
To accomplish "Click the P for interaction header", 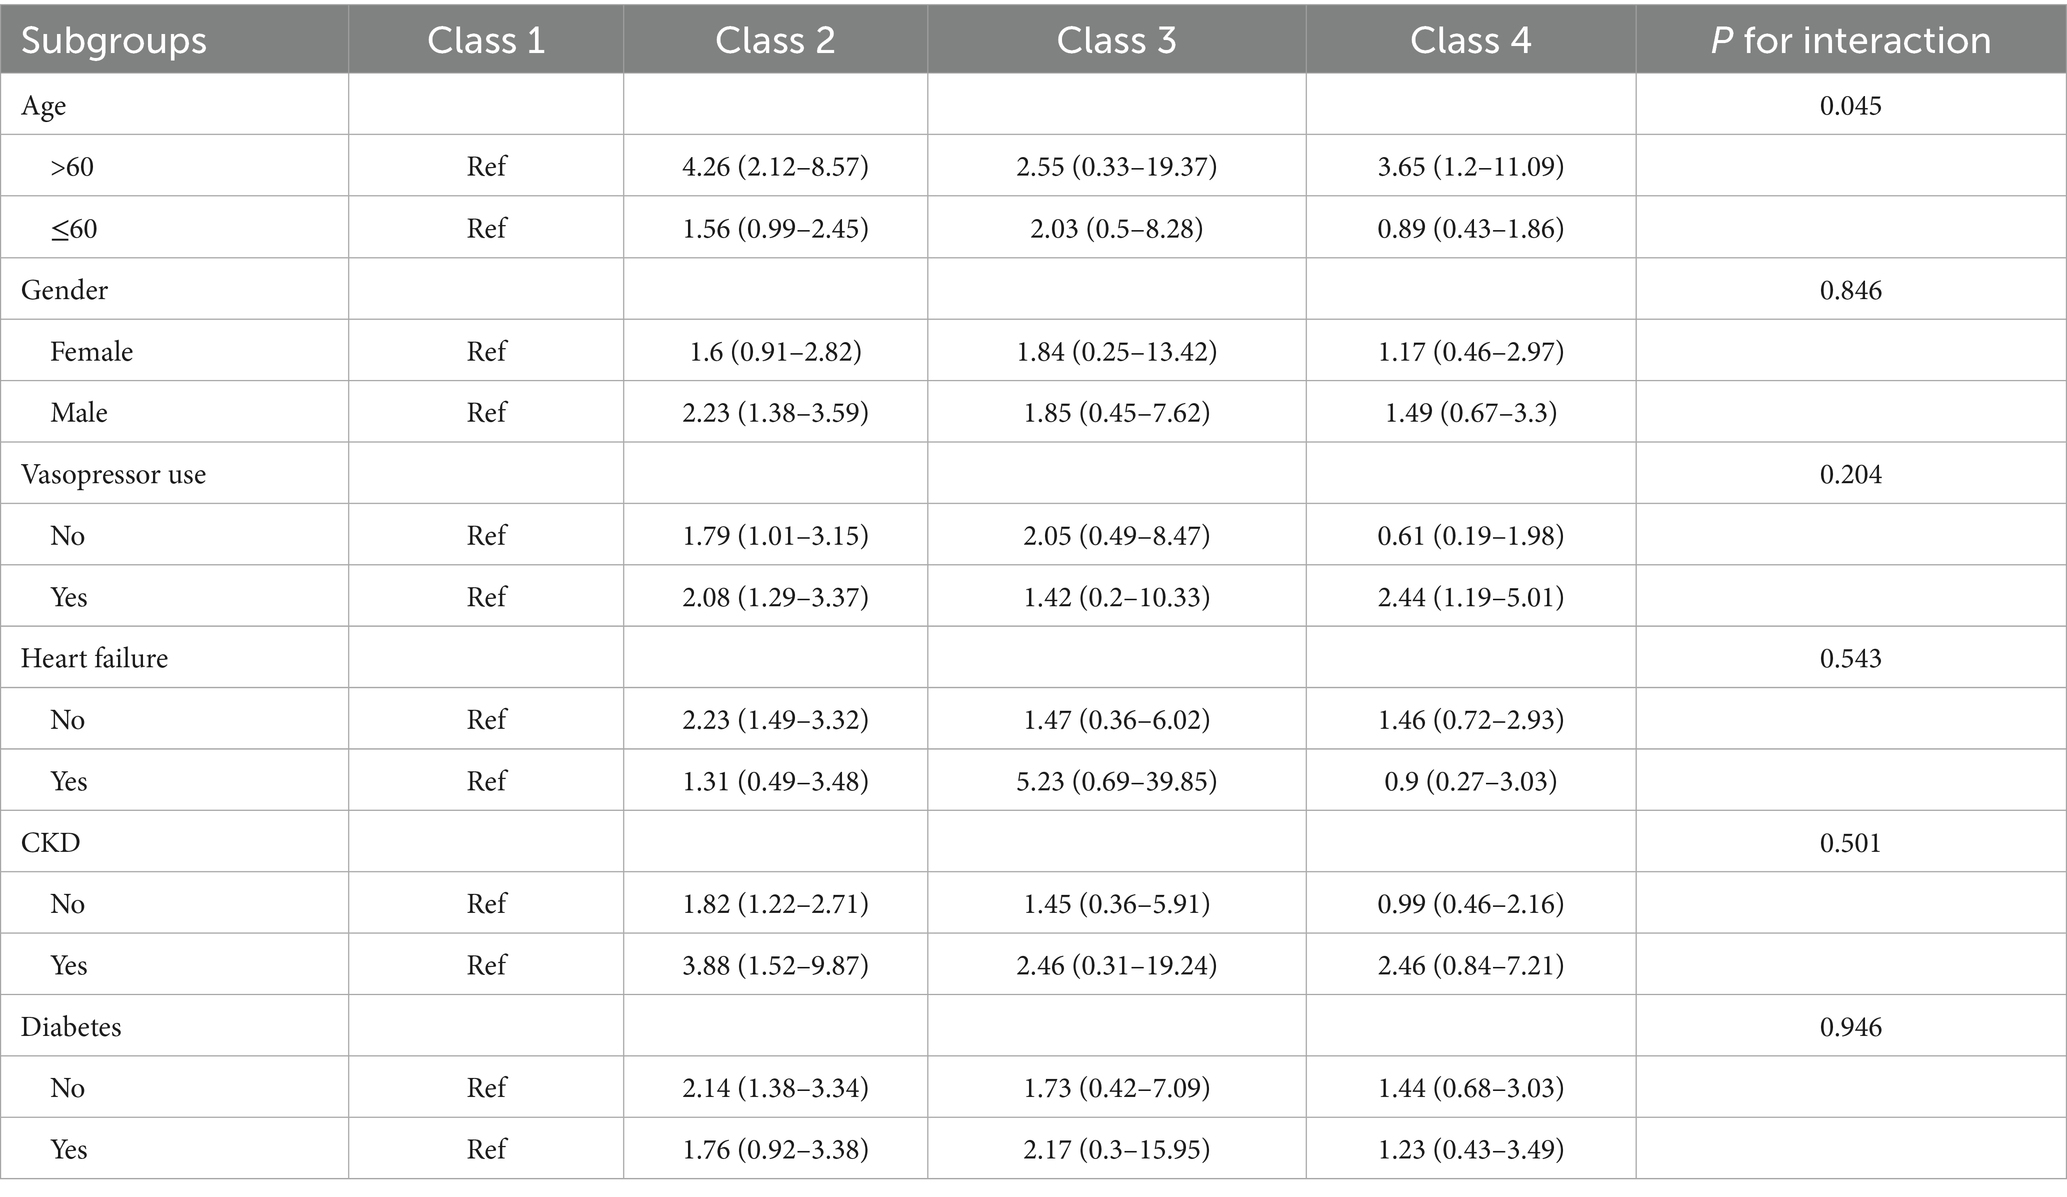I will [1850, 40].
